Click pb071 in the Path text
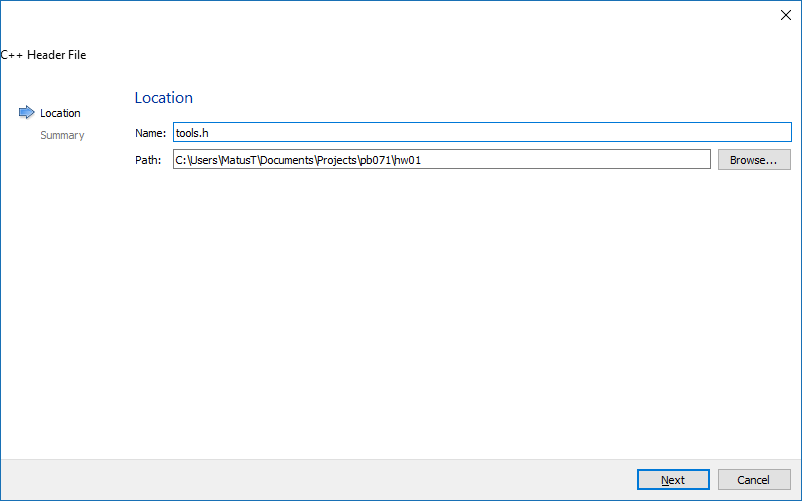This screenshot has height=501, width=802. coord(375,160)
